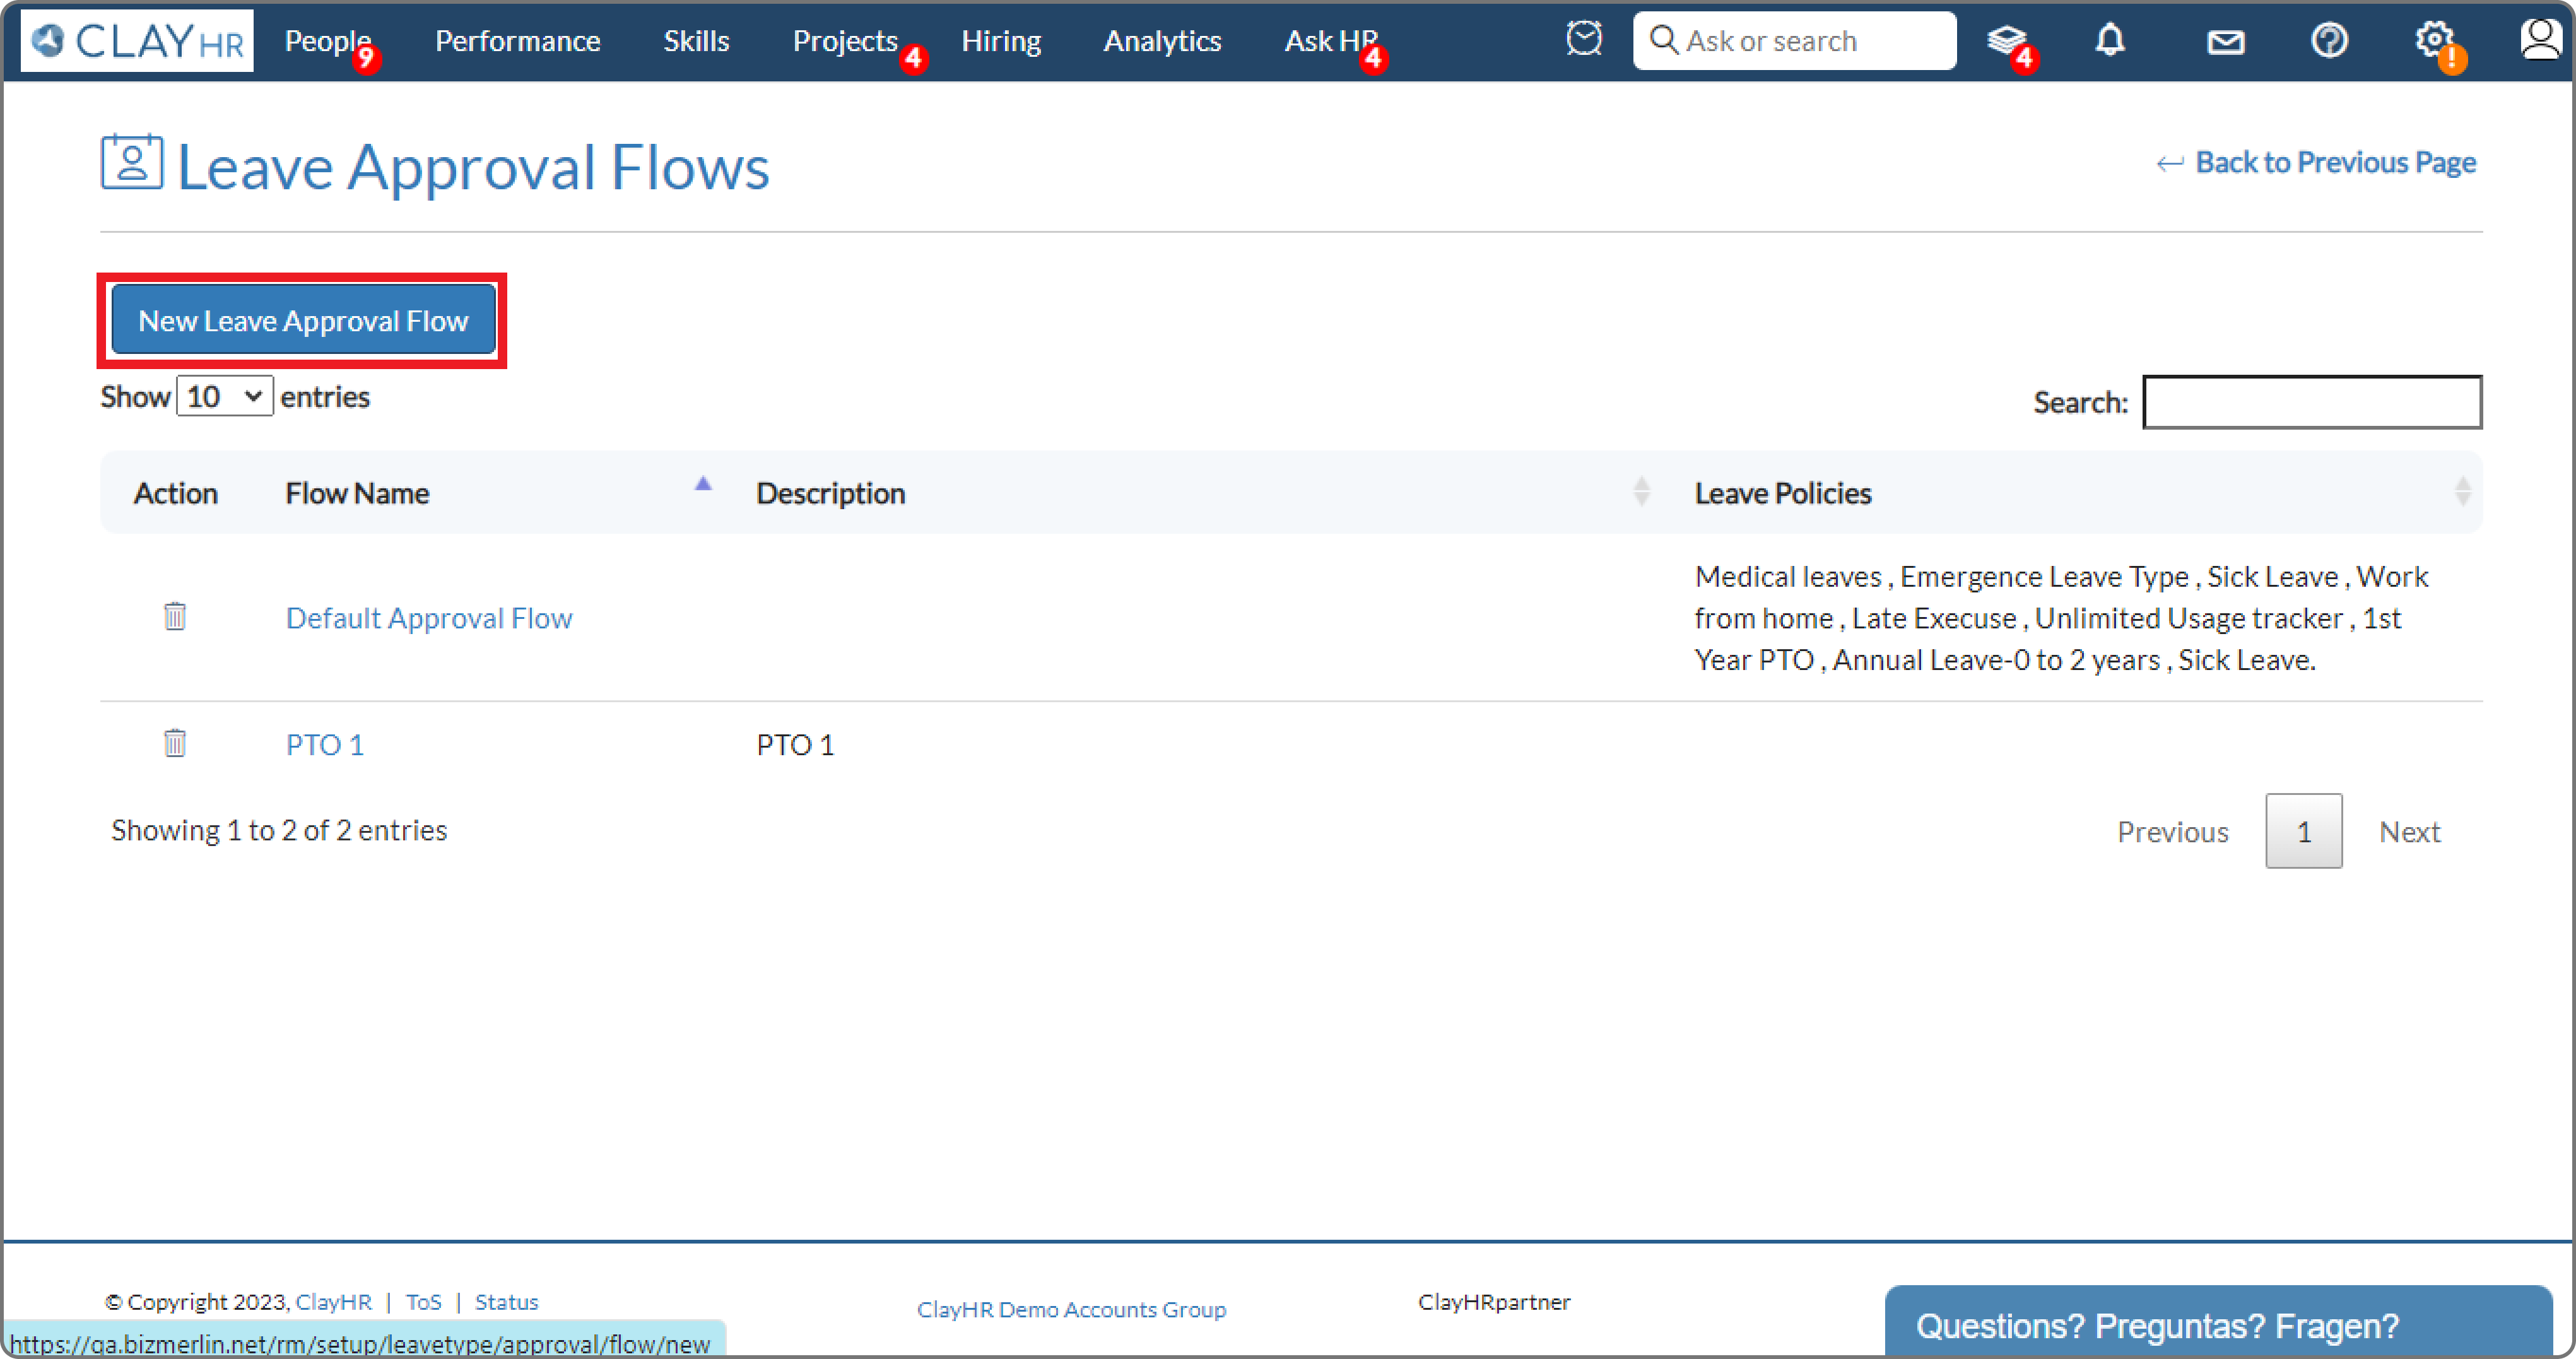Open the Projects menu

(x=845, y=41)
